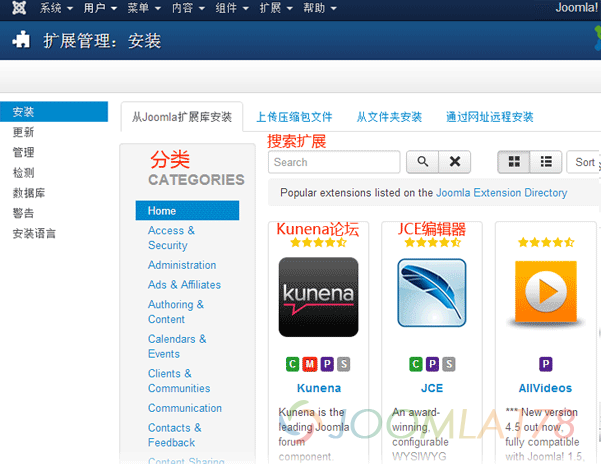This screenshot has width=601, height=464.
Task: Click Kunena's red M module badge
Action: (310, 364)
